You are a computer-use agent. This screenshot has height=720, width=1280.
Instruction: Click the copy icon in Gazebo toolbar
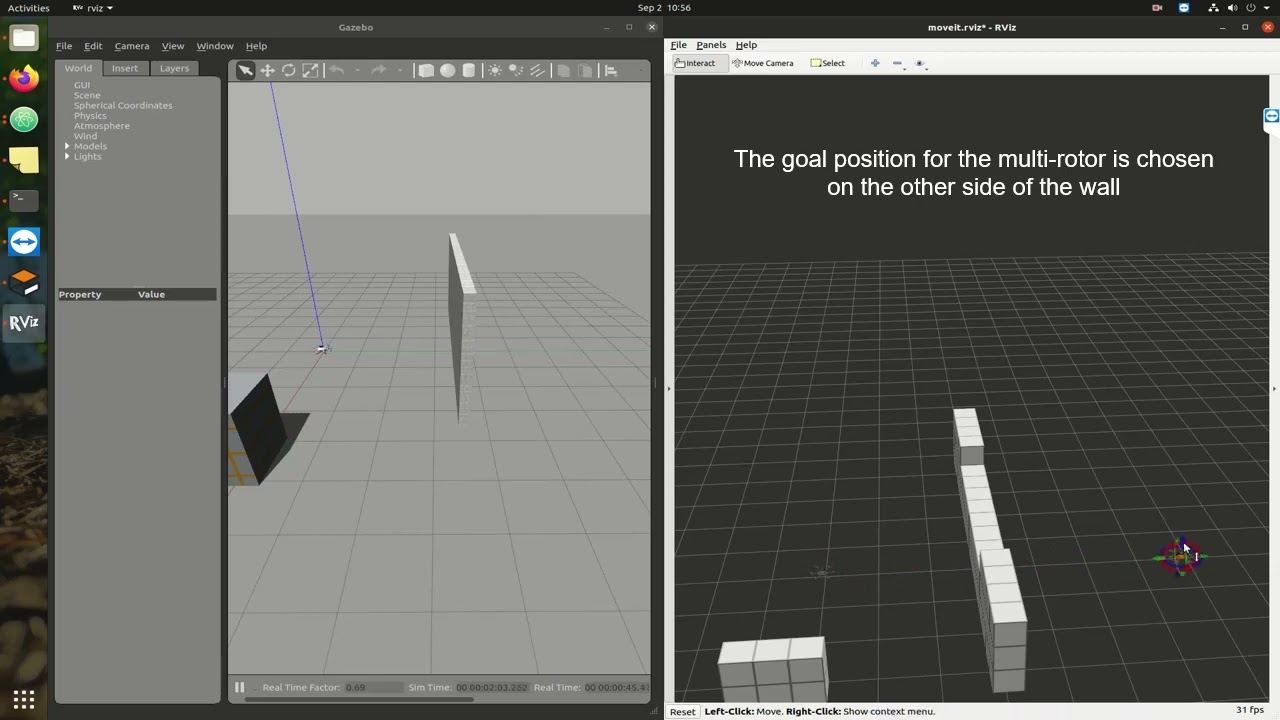point(564,70)
